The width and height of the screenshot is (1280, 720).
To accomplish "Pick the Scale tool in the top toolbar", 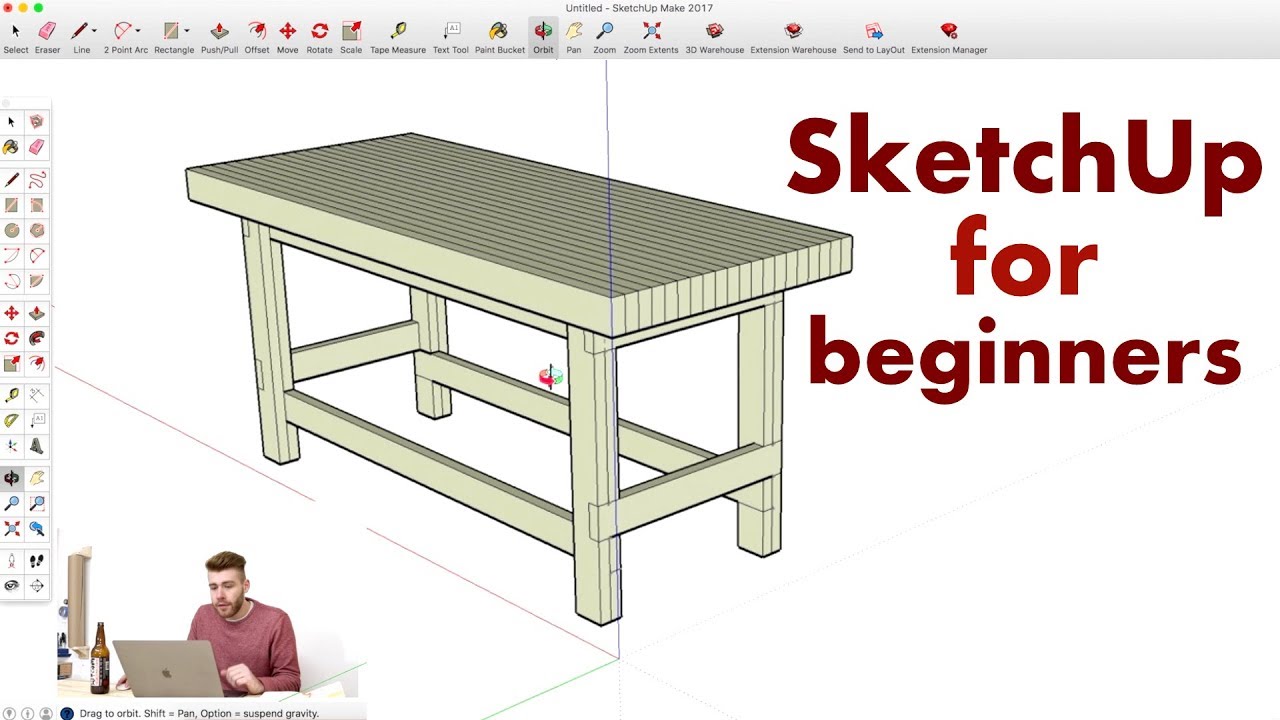I will pos(351,37).
